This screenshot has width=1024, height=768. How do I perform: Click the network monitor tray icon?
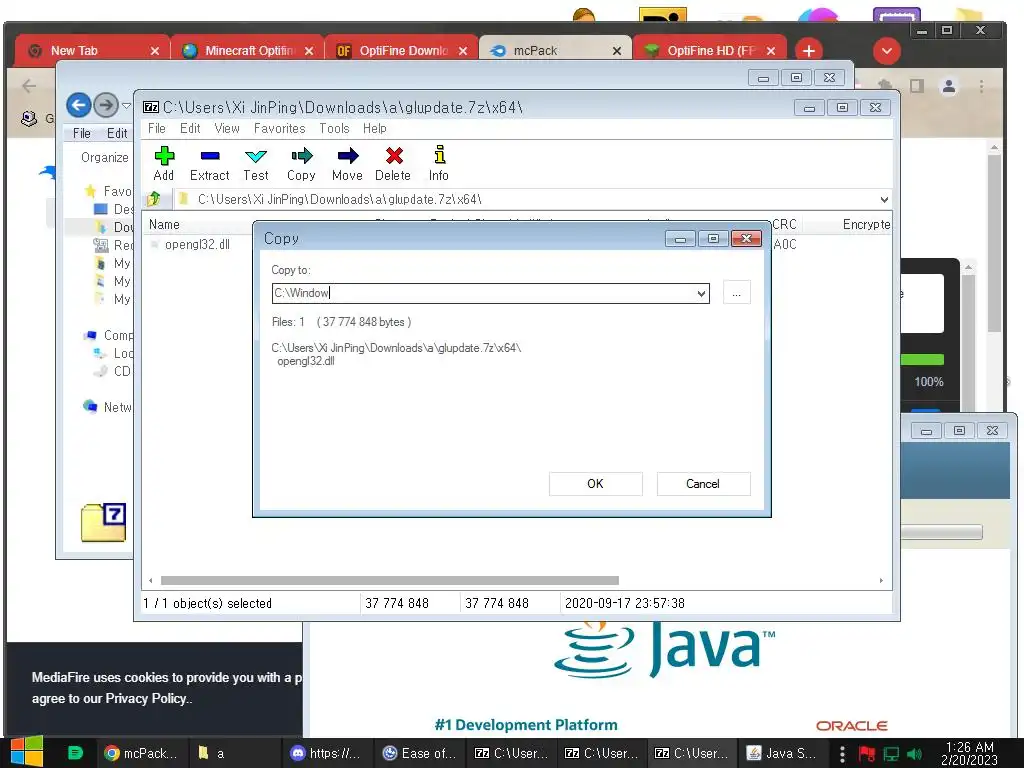tap(891, 754)
